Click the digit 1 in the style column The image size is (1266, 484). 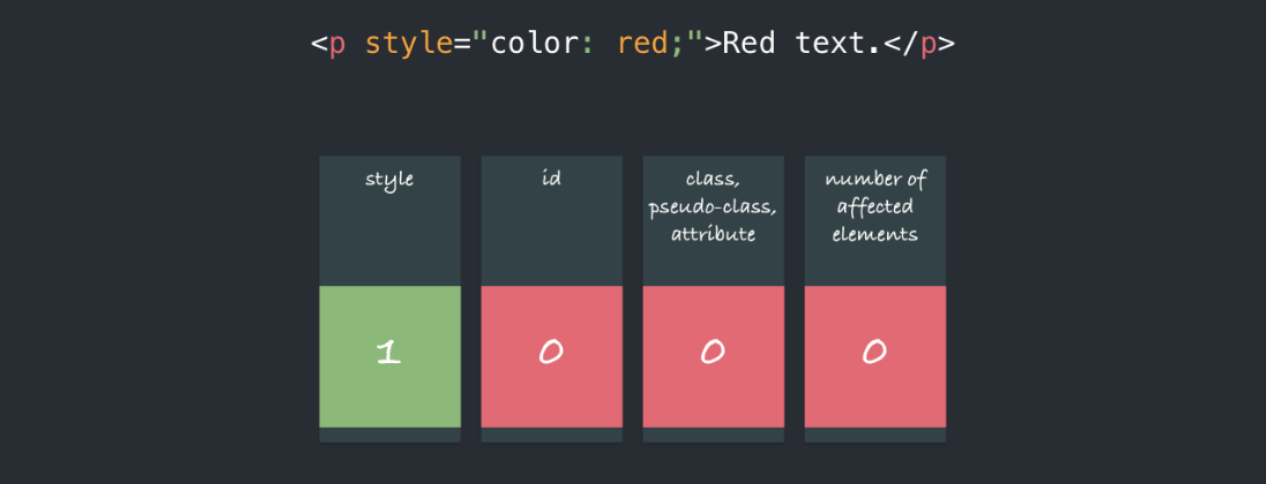pyautogui.click(x=388, y=352)
